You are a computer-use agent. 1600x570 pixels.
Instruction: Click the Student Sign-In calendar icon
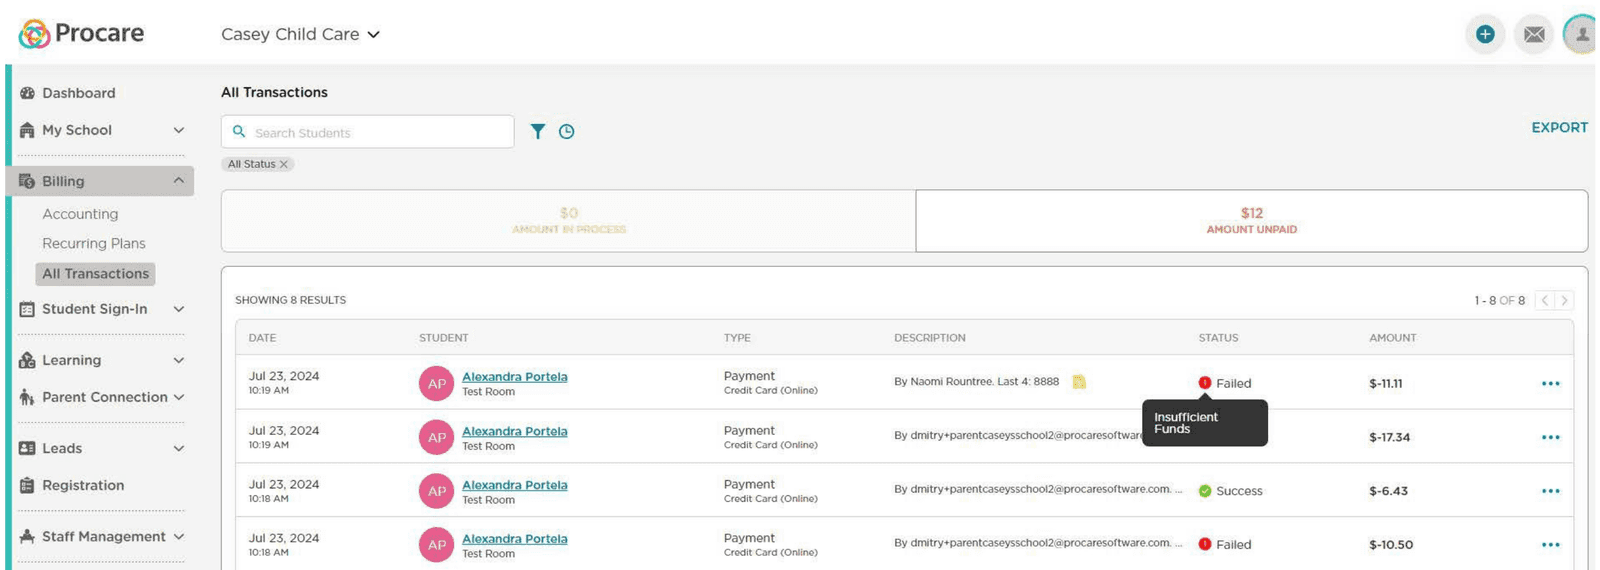(x=27, y=309)
